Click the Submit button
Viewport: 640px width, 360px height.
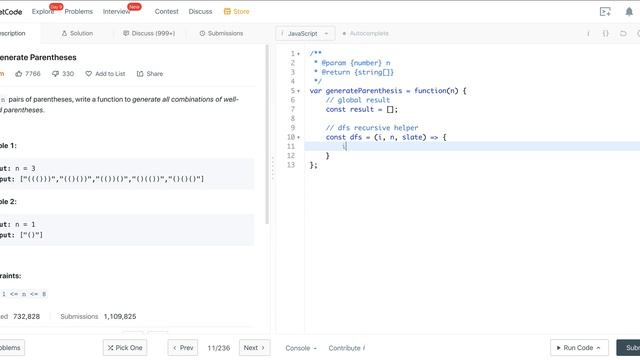pos(628,348)
